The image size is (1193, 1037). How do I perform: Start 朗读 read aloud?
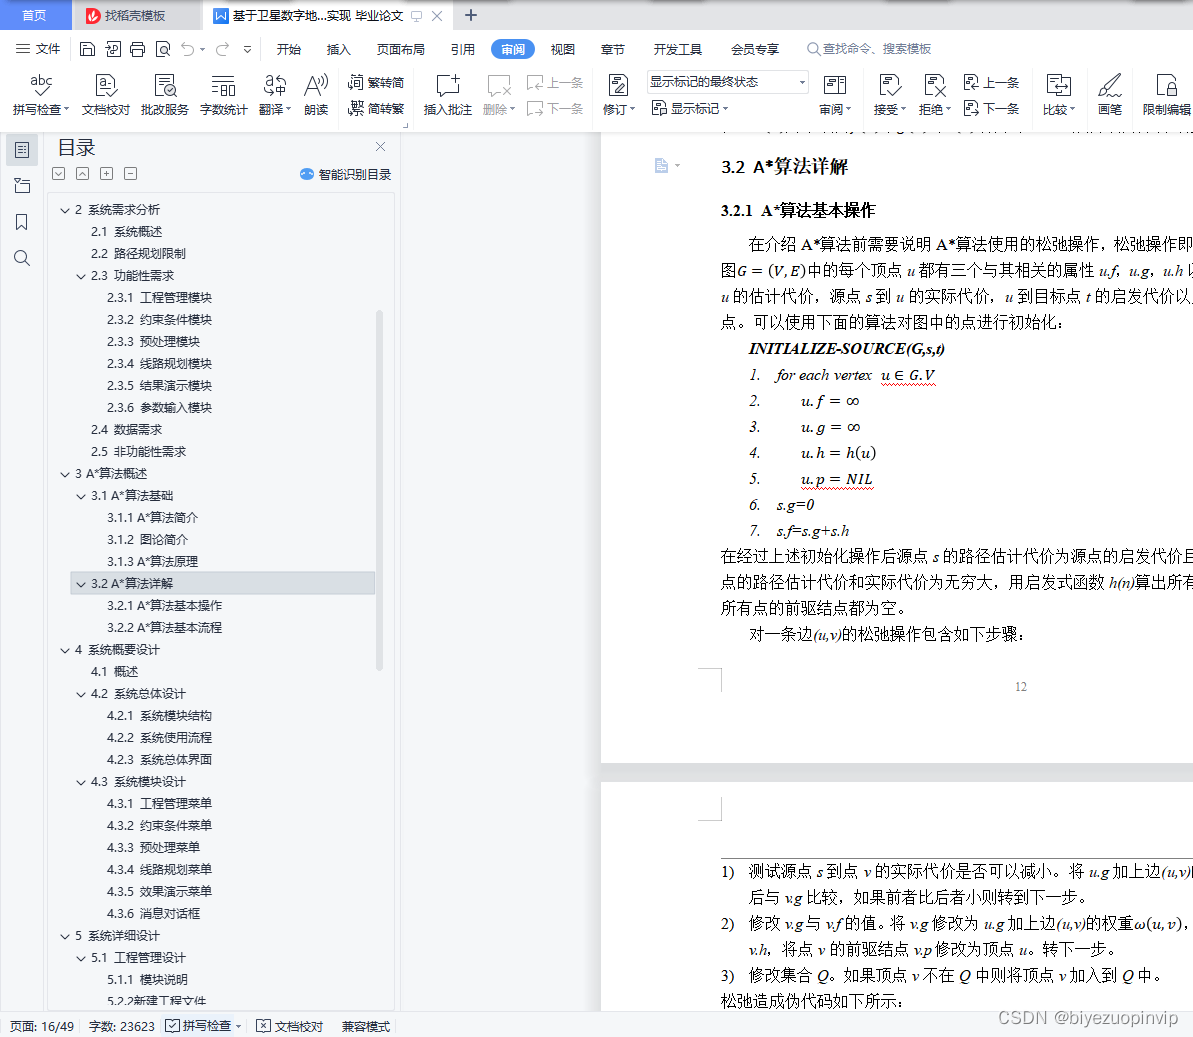pyautogui.click(x=316, y=95)
